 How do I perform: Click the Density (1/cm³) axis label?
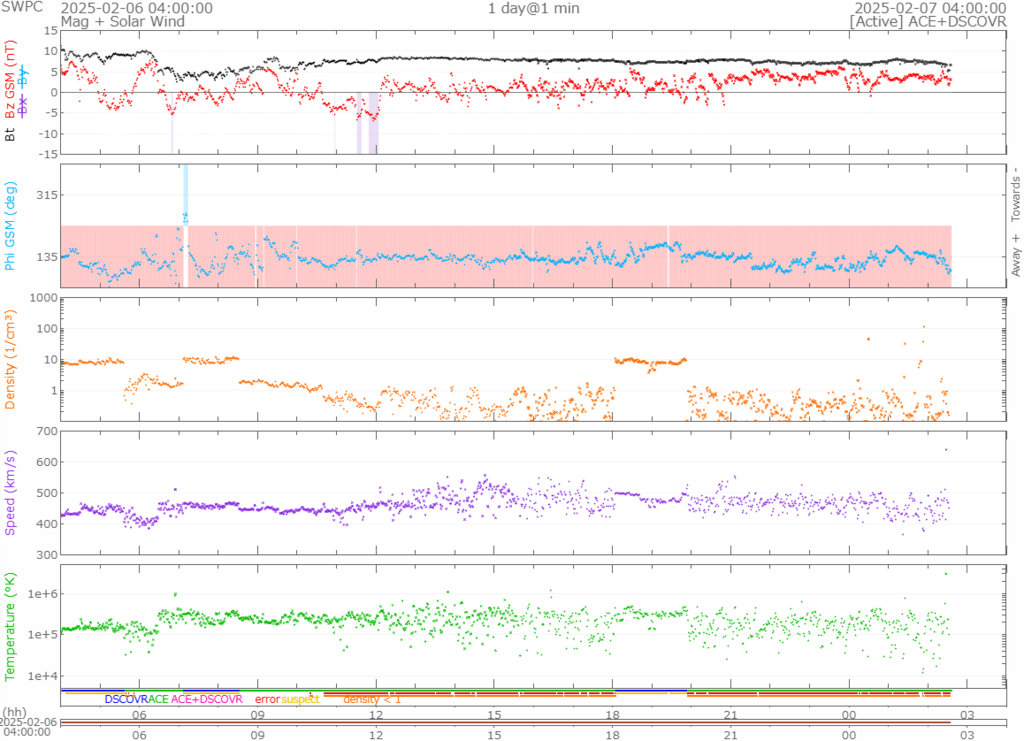coord(10,361)
